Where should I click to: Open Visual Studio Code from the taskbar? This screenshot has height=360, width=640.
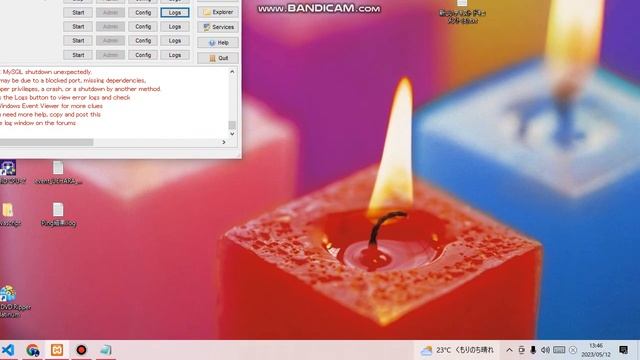tap(8, 350)
